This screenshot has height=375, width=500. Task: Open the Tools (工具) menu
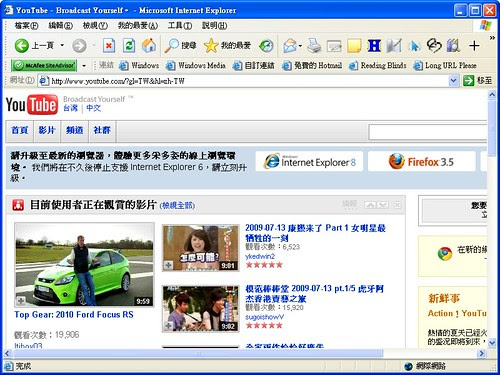tap(180, 25)
